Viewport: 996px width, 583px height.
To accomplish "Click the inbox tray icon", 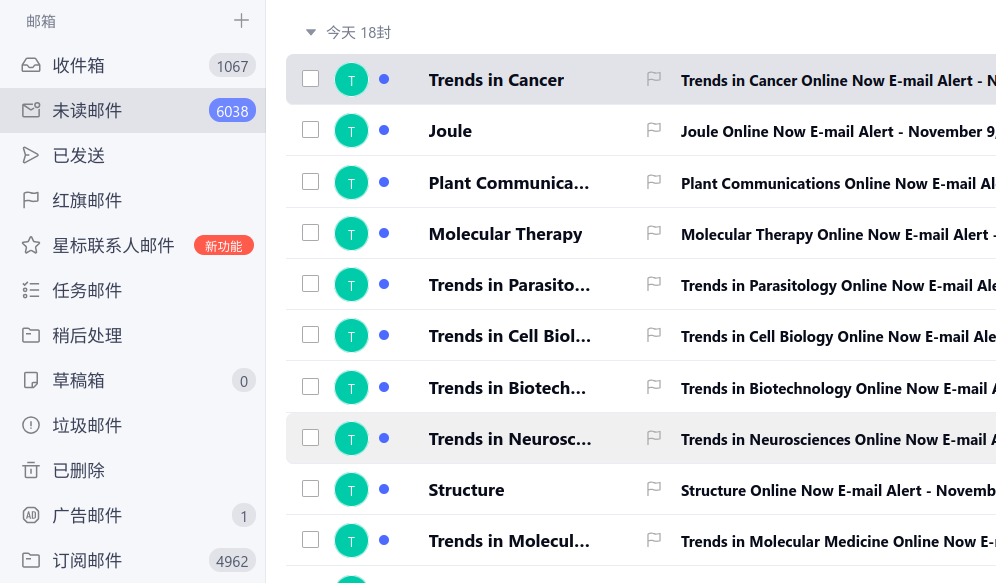I will [x=30, y=65].
